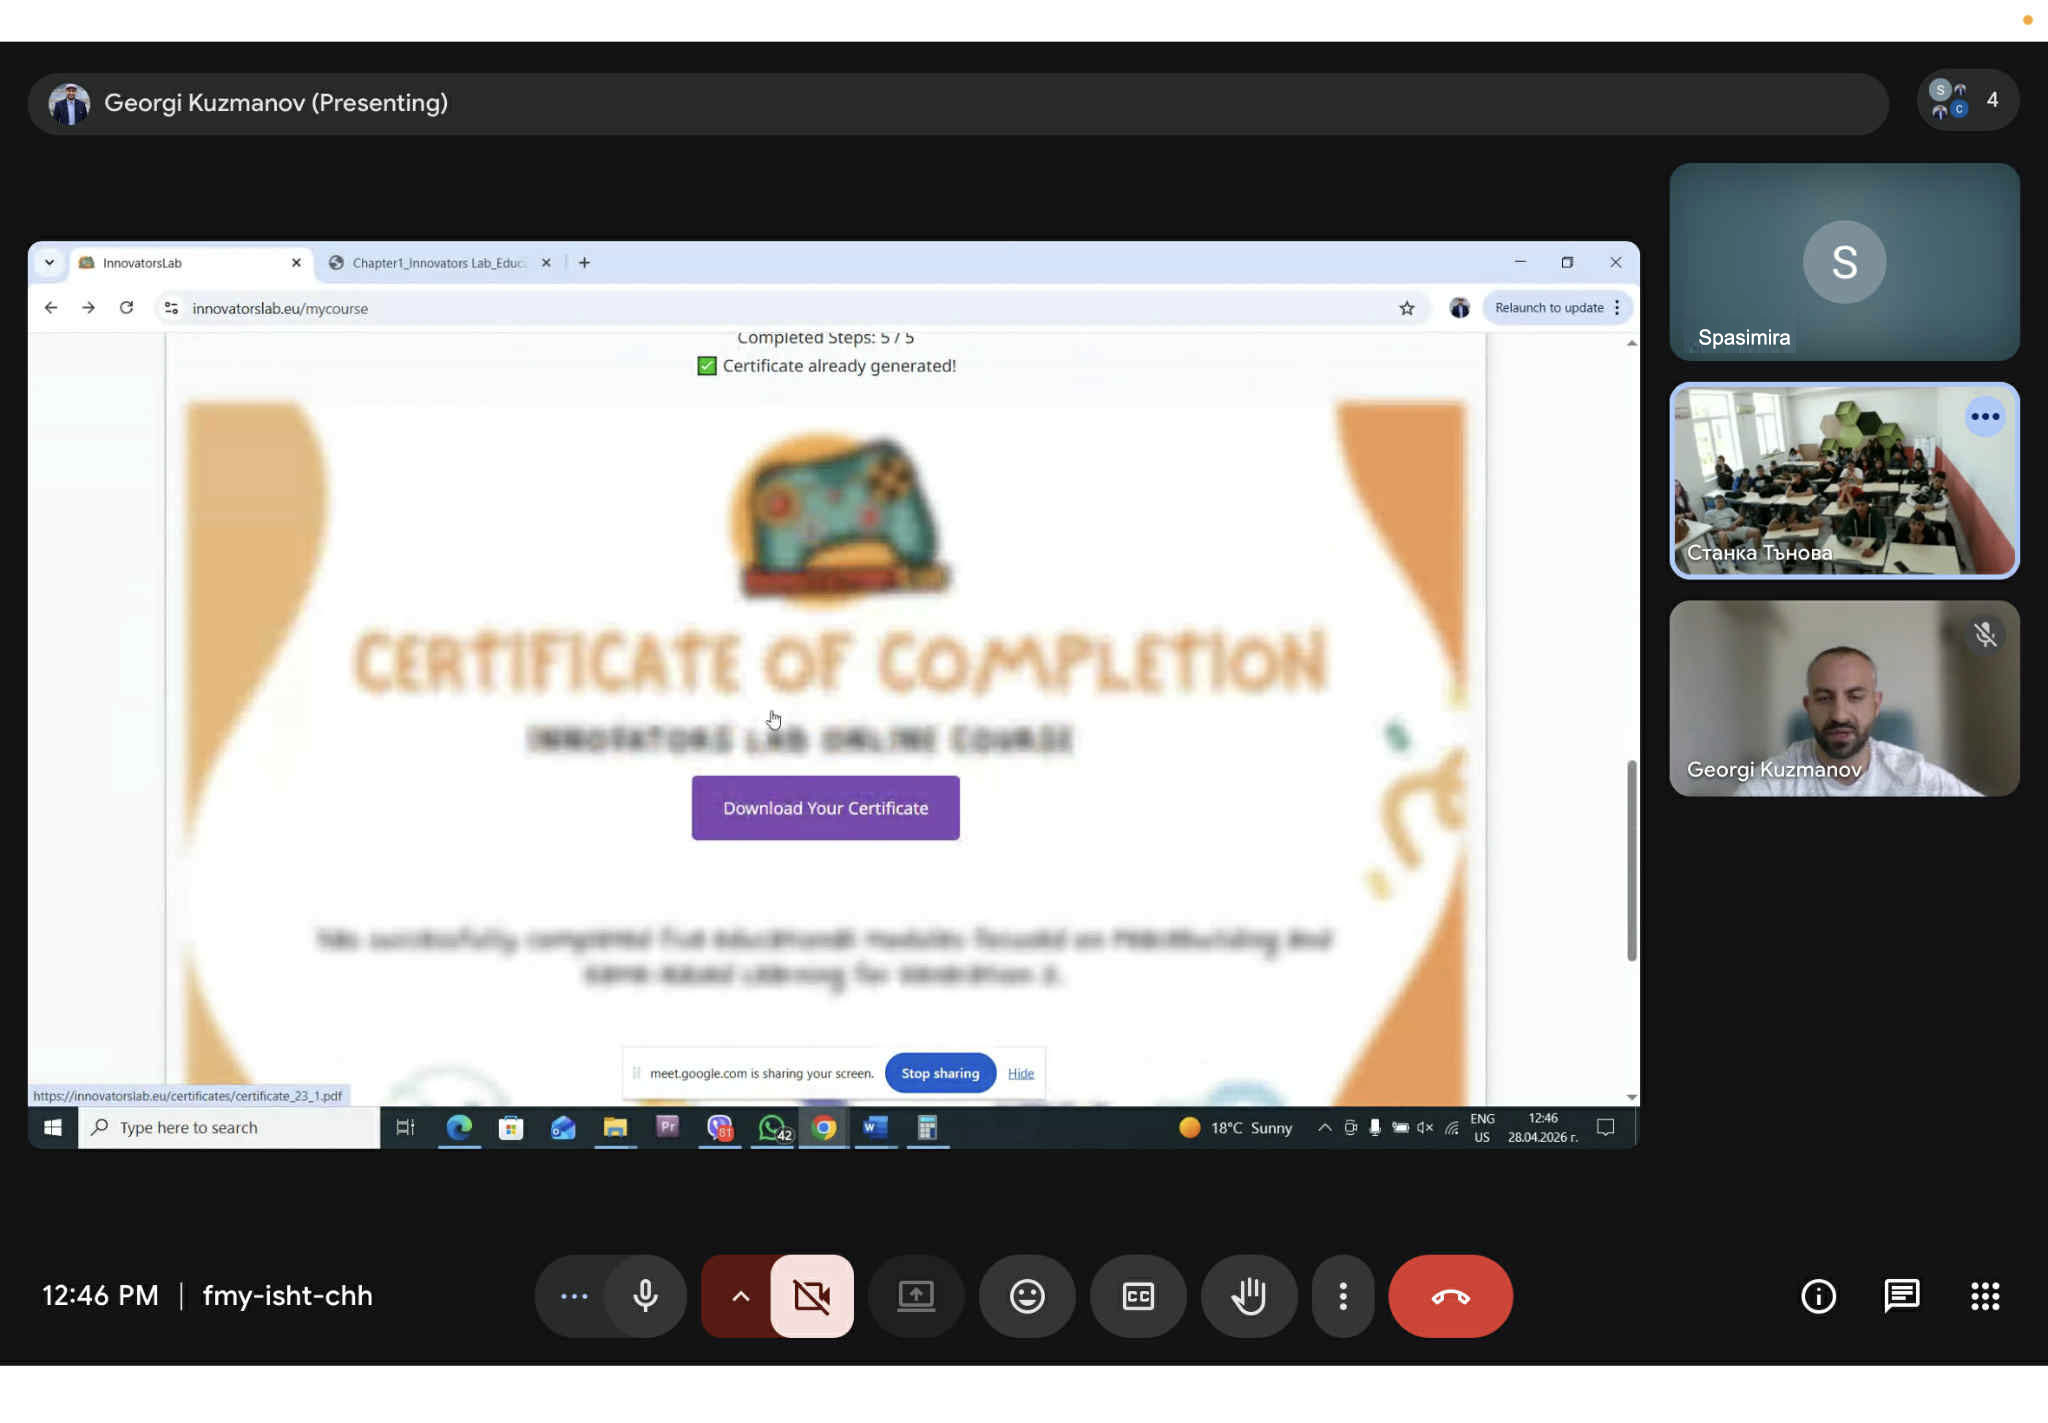2048x1423 pixels.
Task: Switch to InnovatorsLab browser tab
Action: tap(190, 263)
